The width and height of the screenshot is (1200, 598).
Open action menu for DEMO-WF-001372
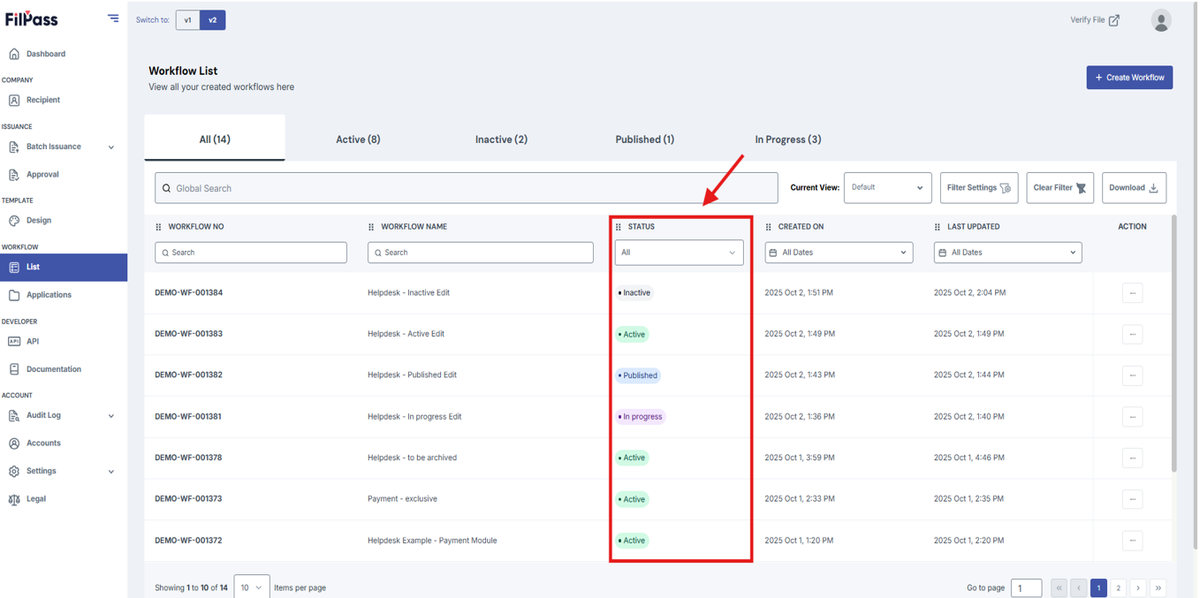(1132, 540)
